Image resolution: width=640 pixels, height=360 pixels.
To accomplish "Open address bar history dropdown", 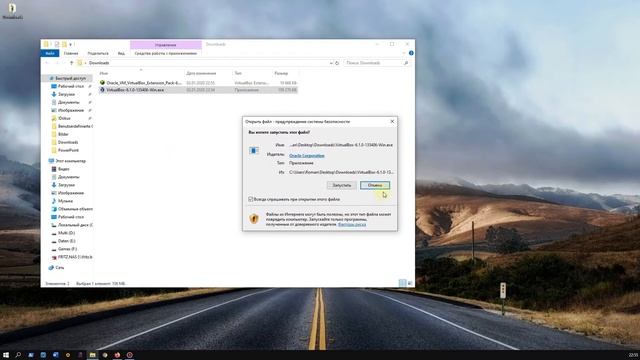I will pyautogui.click(x=331, y=63).
